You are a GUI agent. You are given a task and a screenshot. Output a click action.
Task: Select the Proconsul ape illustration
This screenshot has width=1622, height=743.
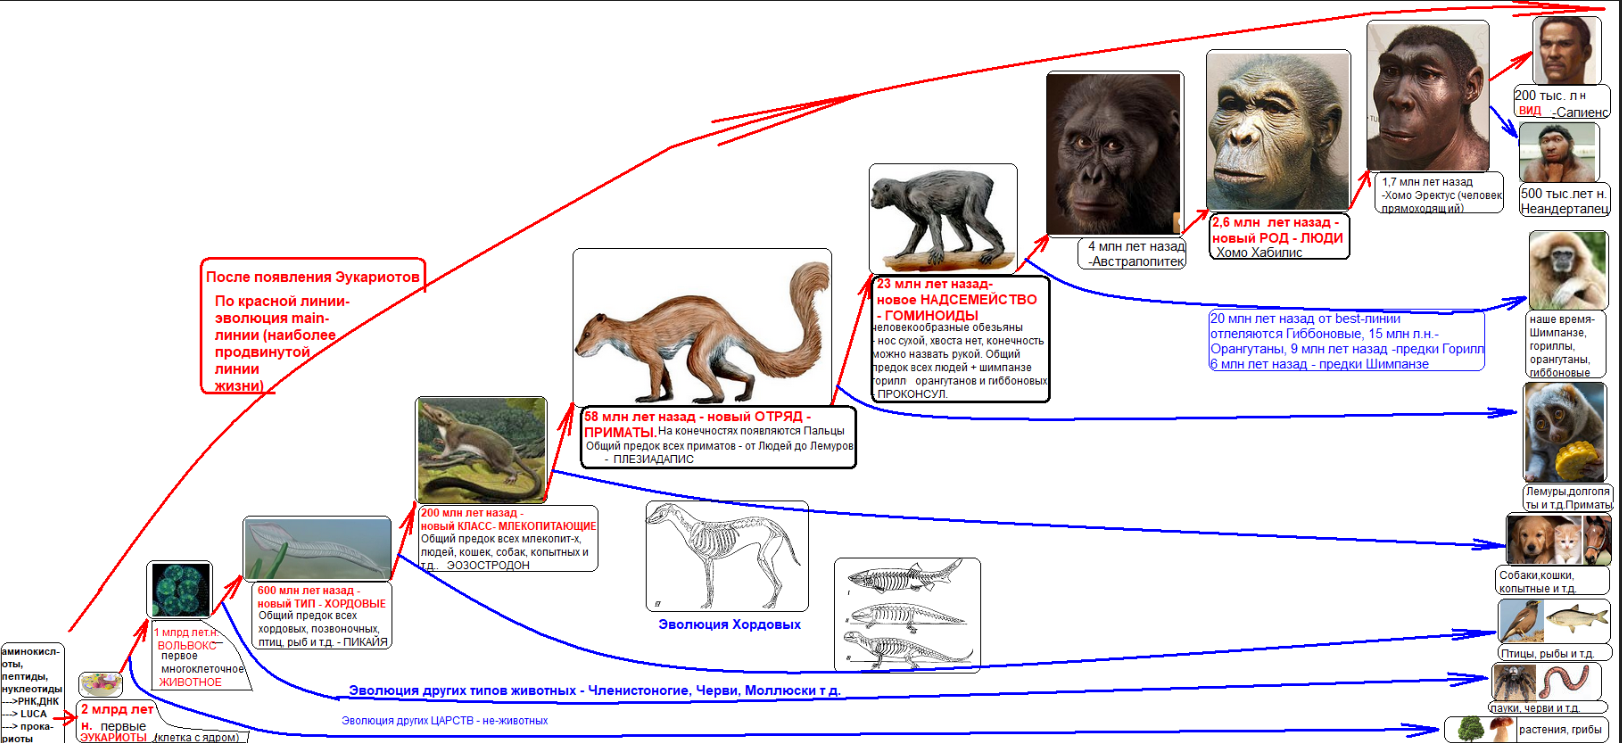[942, 218]
